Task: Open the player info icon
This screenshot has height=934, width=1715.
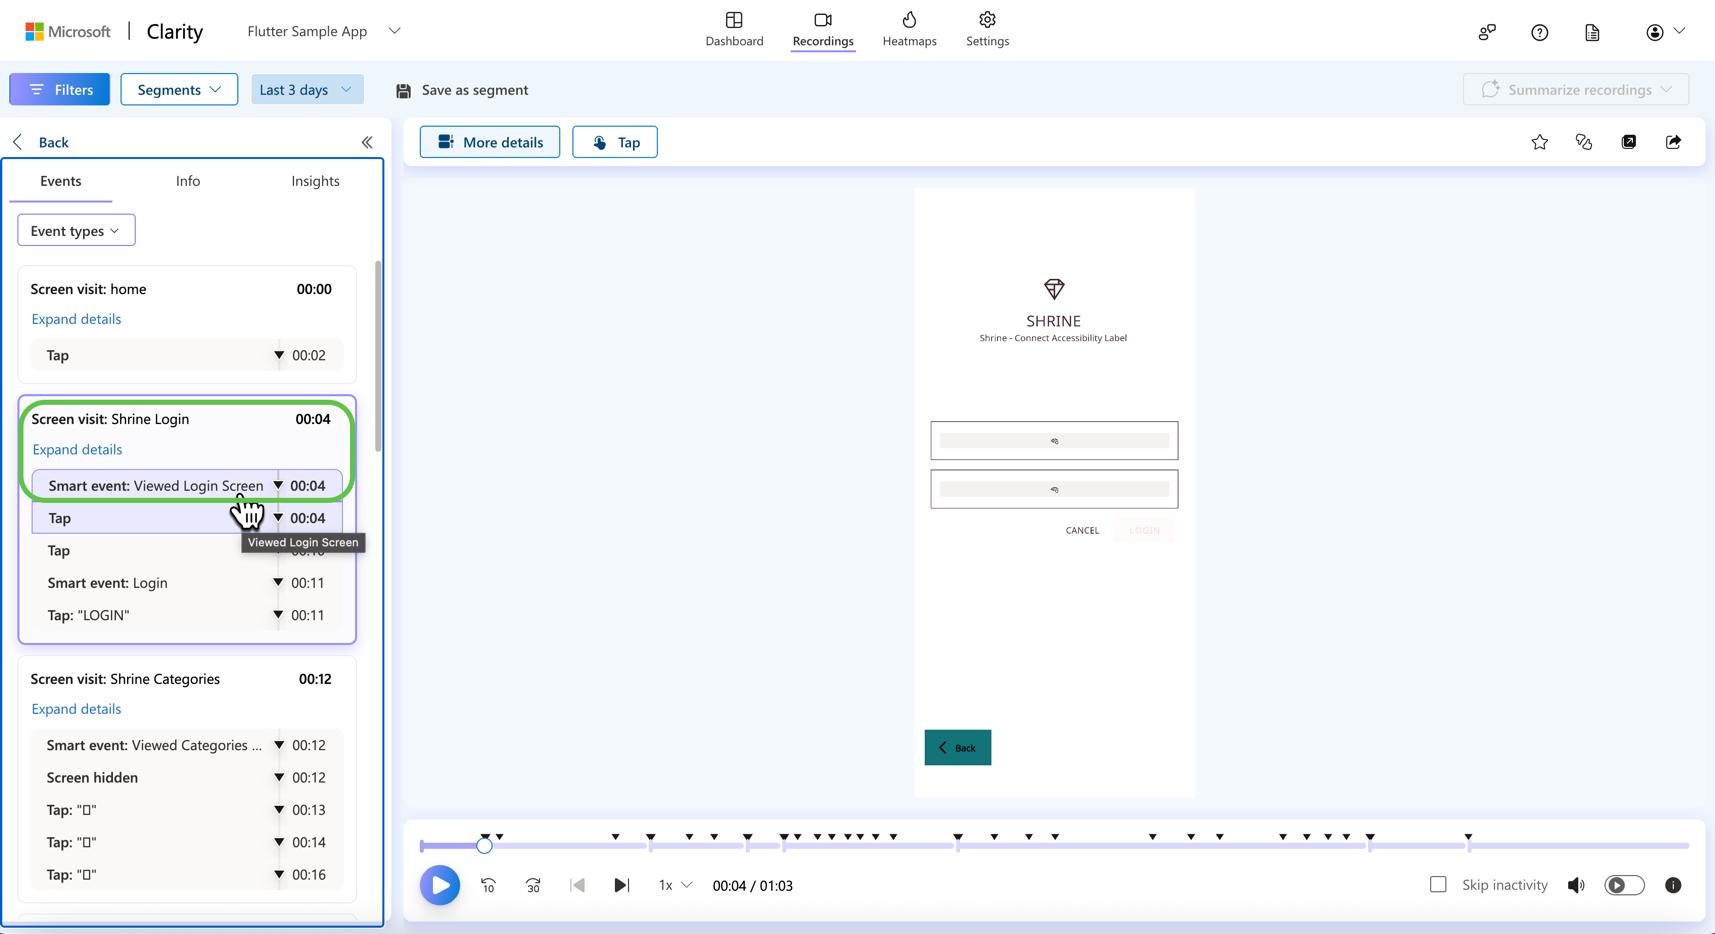Action: pyautogui.click(x=1673, y=885)
